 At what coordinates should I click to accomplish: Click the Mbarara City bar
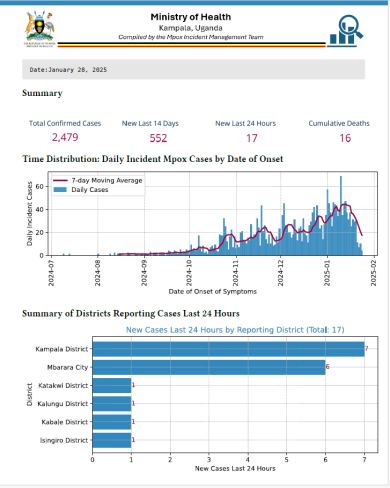coord(209,367)
